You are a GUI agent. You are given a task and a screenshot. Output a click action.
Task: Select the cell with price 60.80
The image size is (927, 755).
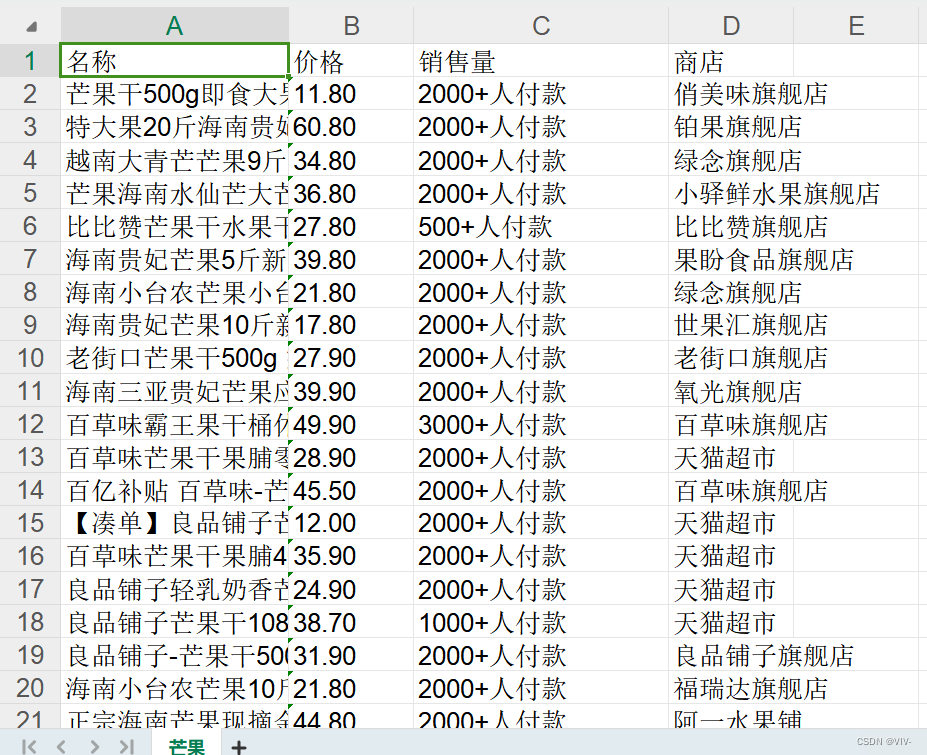pos(351,127)
